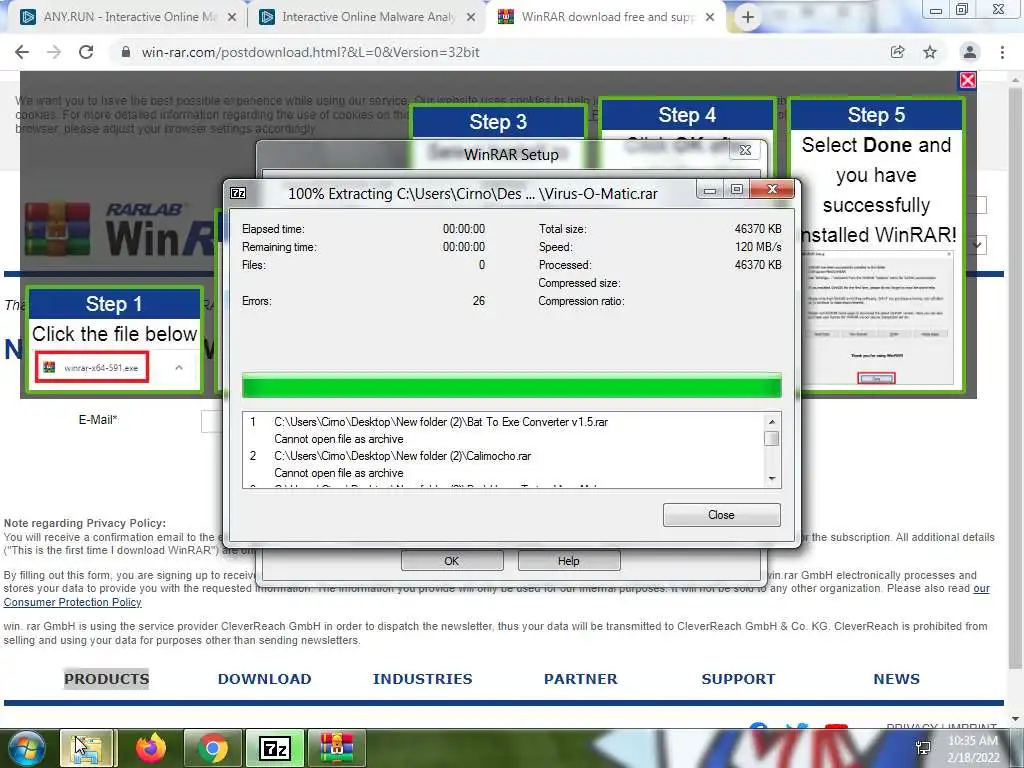Bookmark this page with the star icon
This screenshot has height=768, width=1024.
click(x=930, y=52)
